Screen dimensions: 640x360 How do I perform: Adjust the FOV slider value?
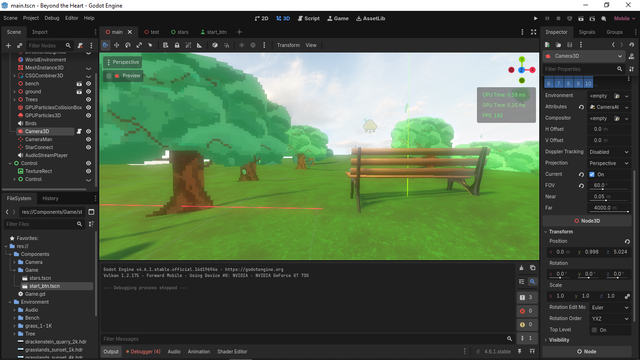coord(609,186)
